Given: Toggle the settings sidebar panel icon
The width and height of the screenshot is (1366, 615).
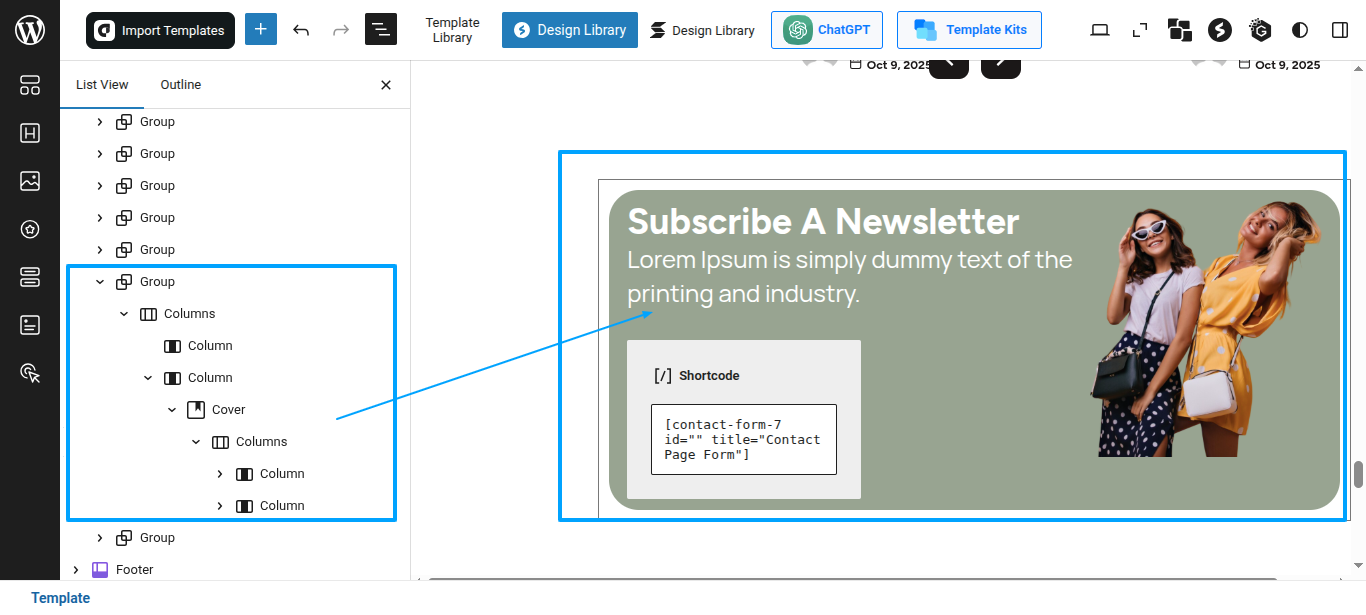Looking at the screenshot, I should 1340,30.
